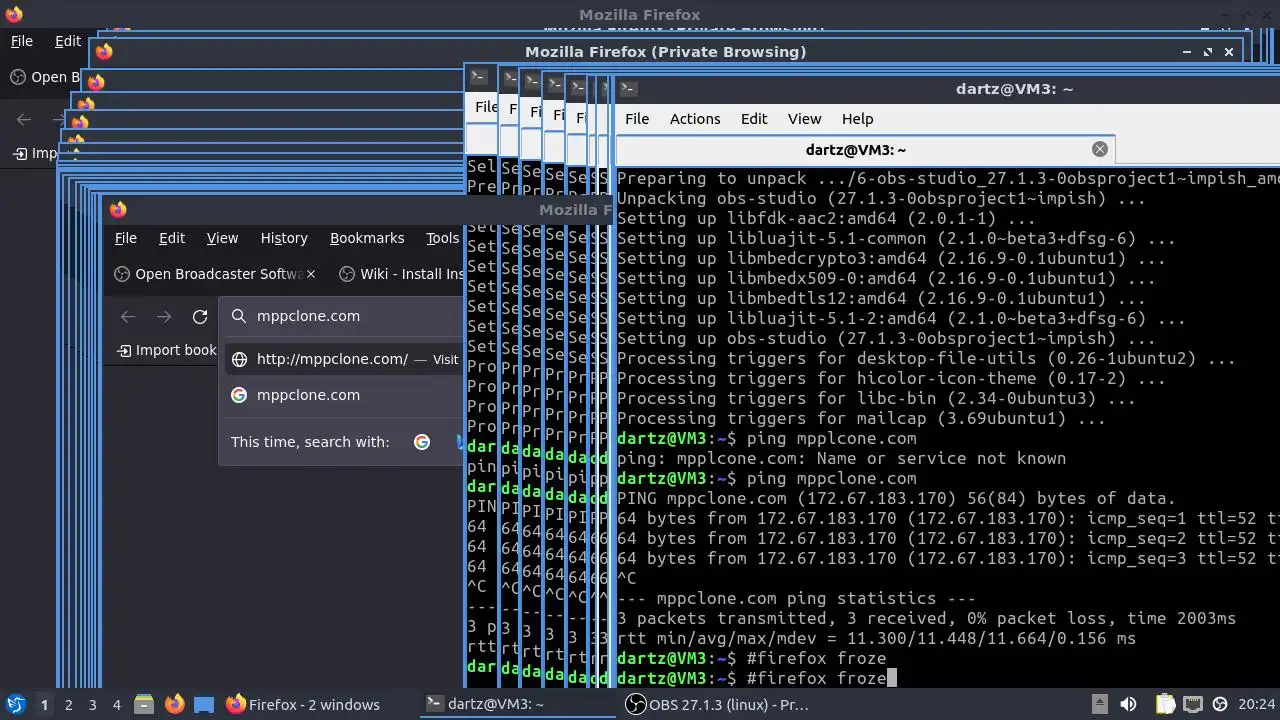1280x720 pixels.
Task: Open 'Firefox - 2 windows' taskbar group
Action: [318, 704]
